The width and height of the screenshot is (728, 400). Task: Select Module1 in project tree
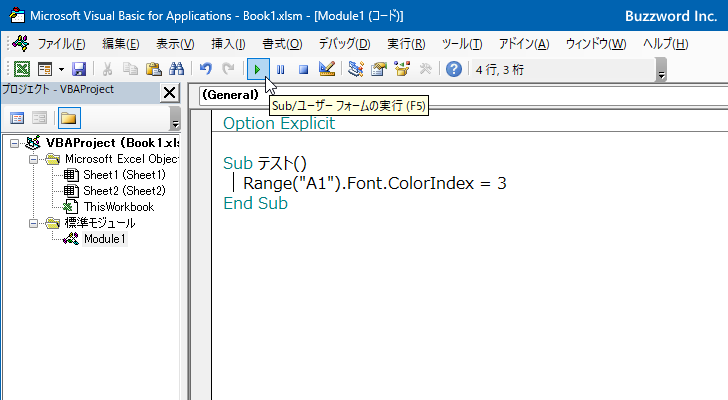(104, 239)
